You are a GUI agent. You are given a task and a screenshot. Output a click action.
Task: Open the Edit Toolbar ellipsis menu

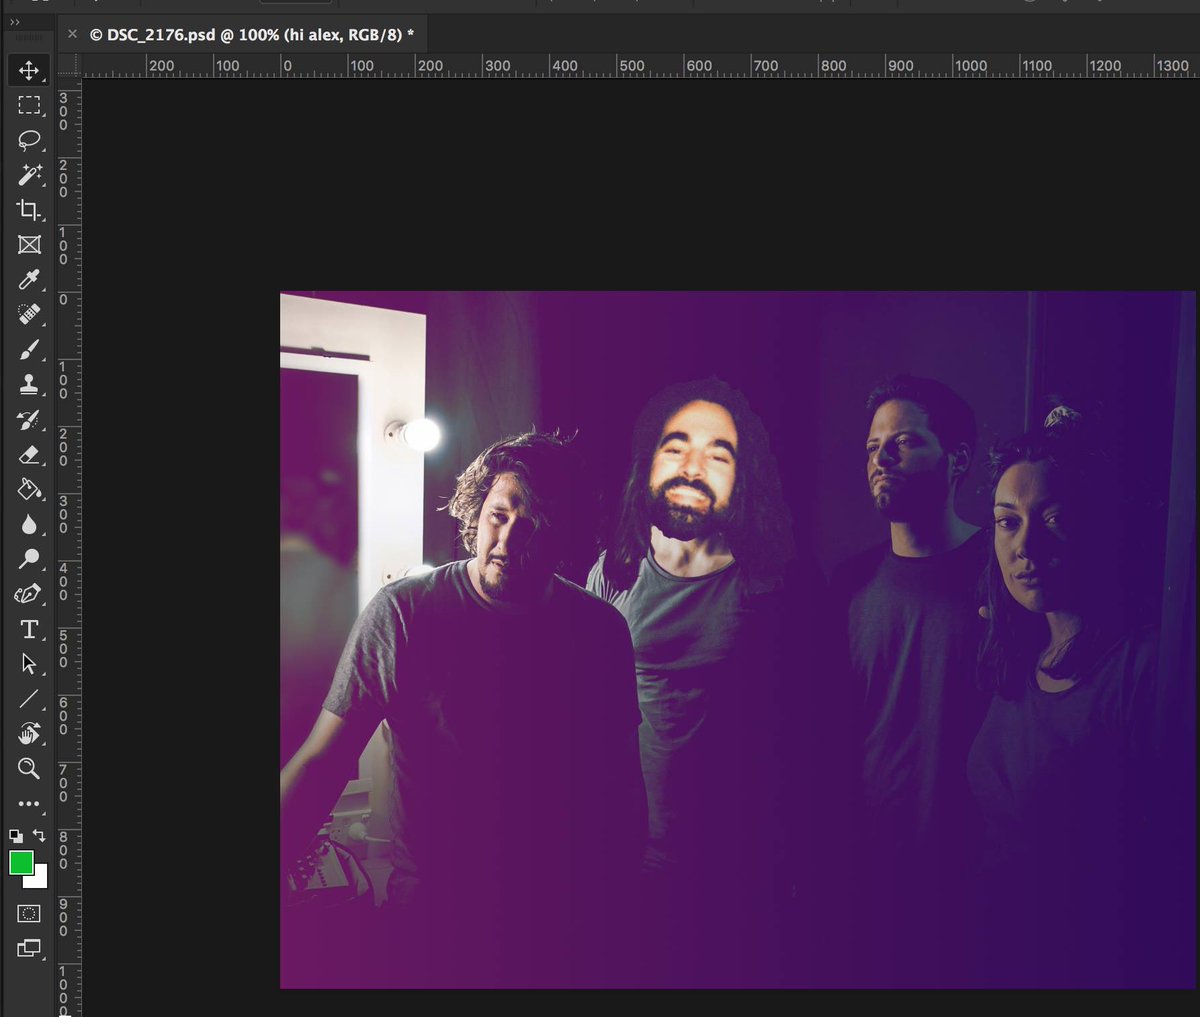29,803
